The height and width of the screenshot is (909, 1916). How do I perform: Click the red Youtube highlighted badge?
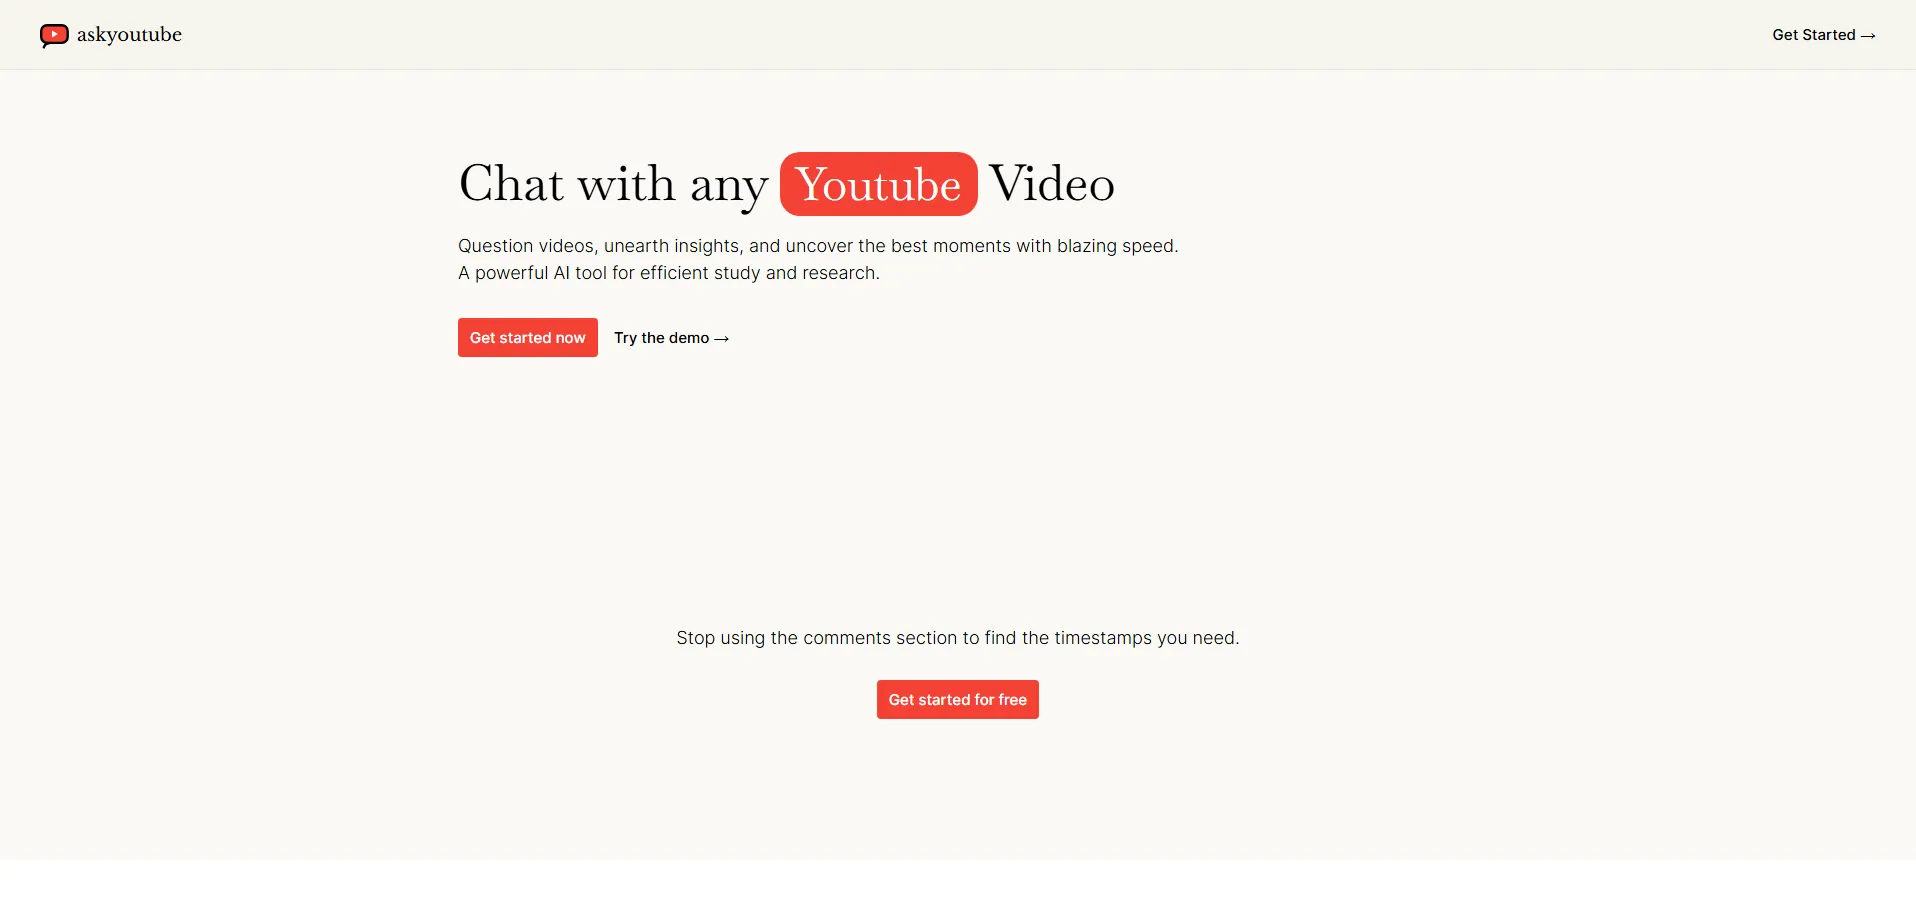(x=878, y=185)
